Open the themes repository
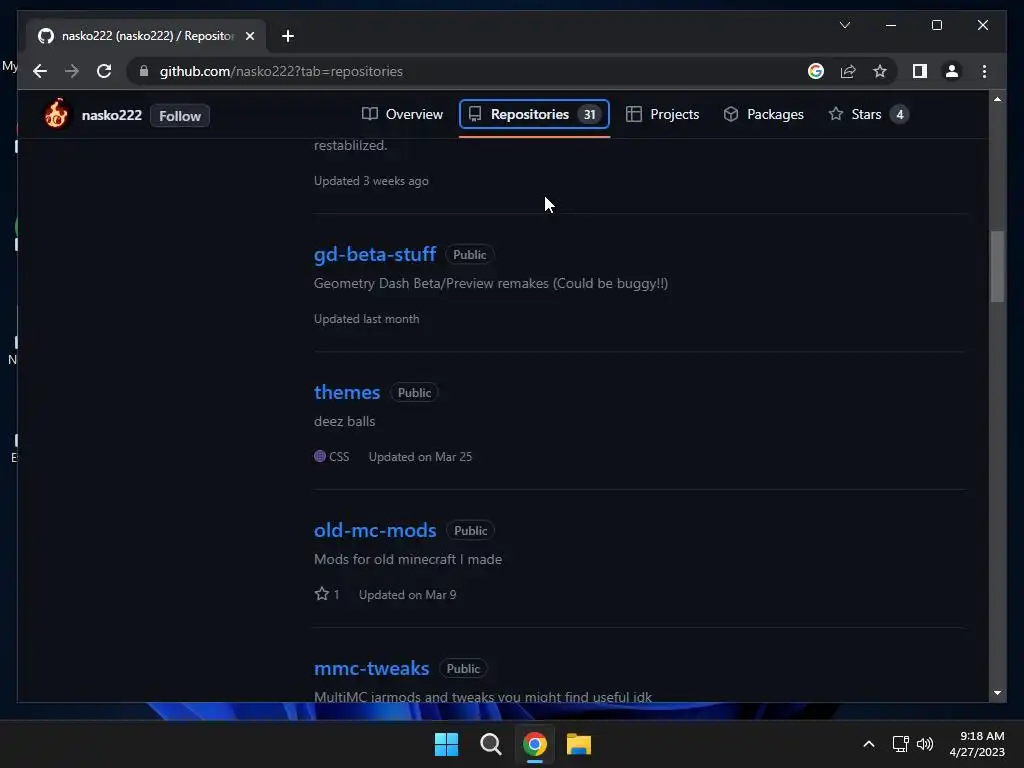This screenshot has width=1024, height=768. click(347, 392)
